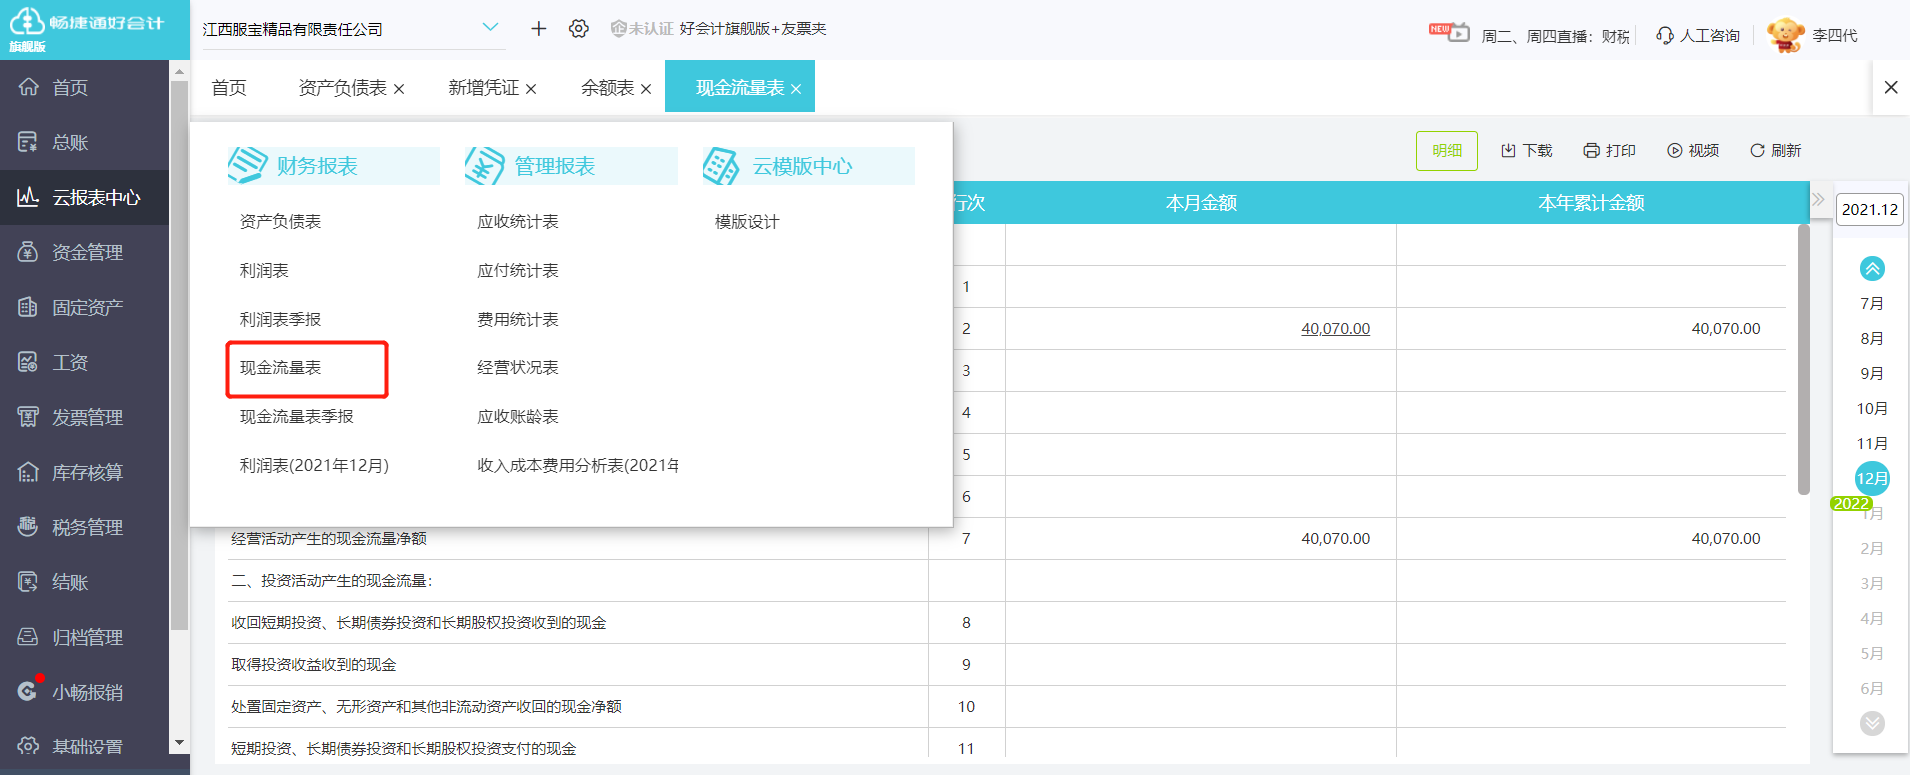
Task: Open 应收统计表 under 管理报表
Action: click(x=518, y=222)
